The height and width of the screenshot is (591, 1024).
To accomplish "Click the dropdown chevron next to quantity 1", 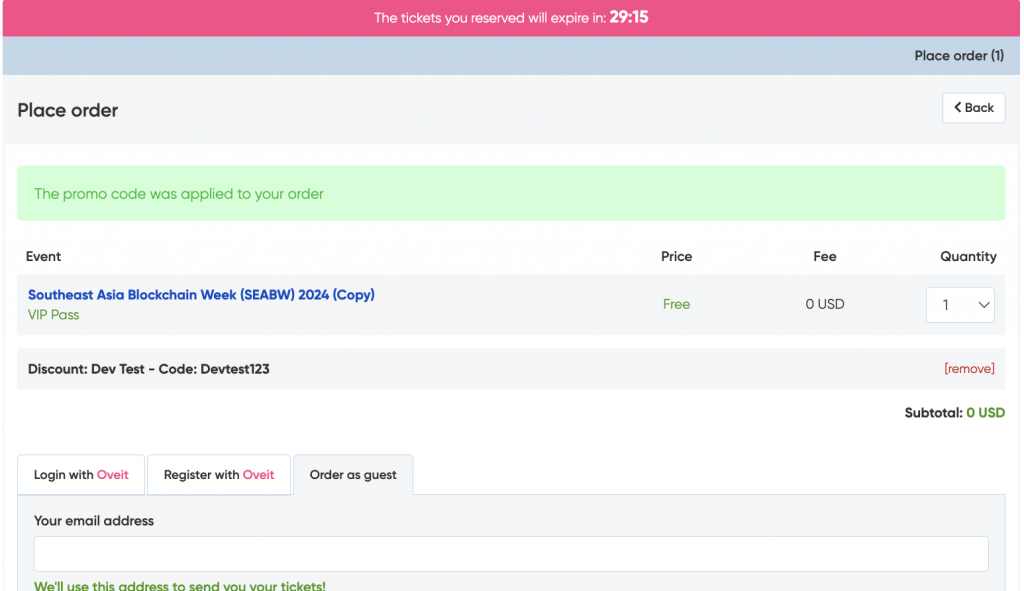I will tap(982, 304).
